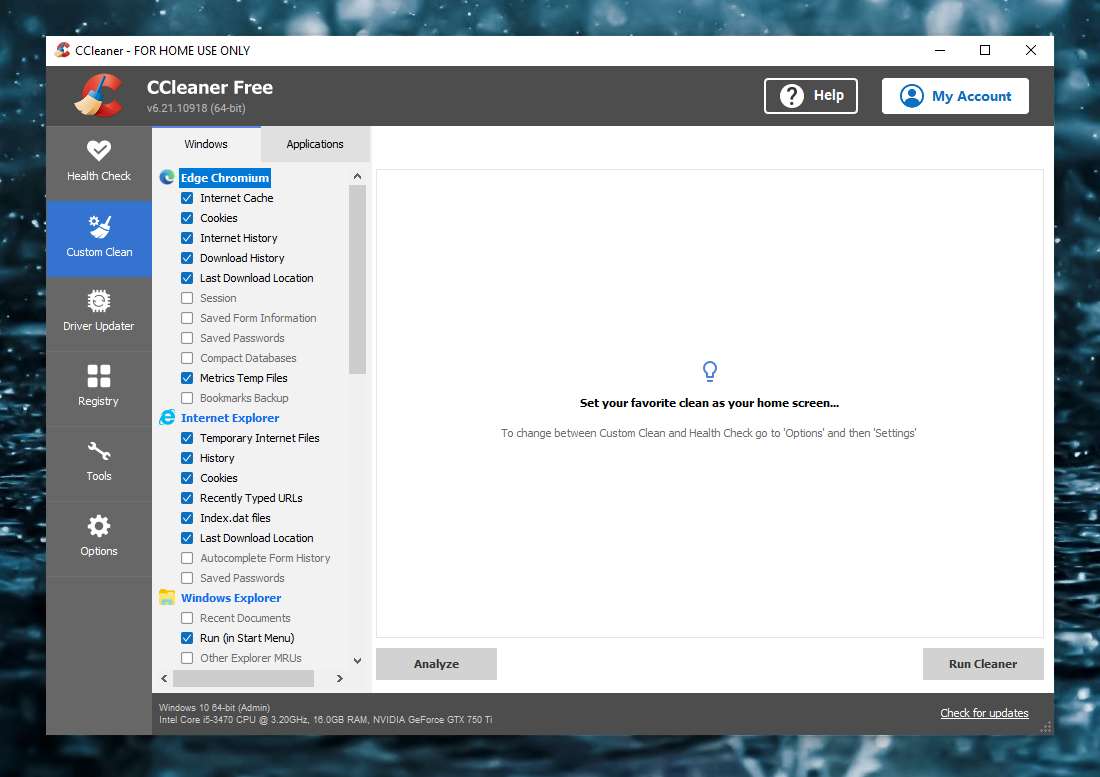Select the Windows Explorer tree heading
Viewport: 1100px width, 777px height.
pos(231,597)
